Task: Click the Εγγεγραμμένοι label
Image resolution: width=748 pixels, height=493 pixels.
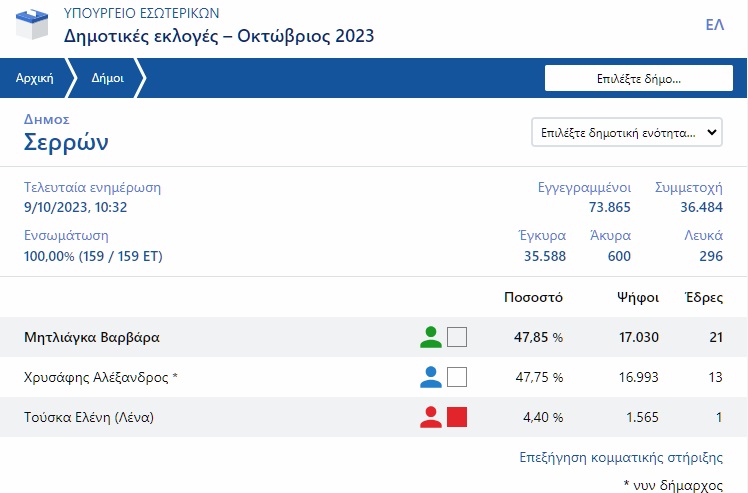Action: 584,188
